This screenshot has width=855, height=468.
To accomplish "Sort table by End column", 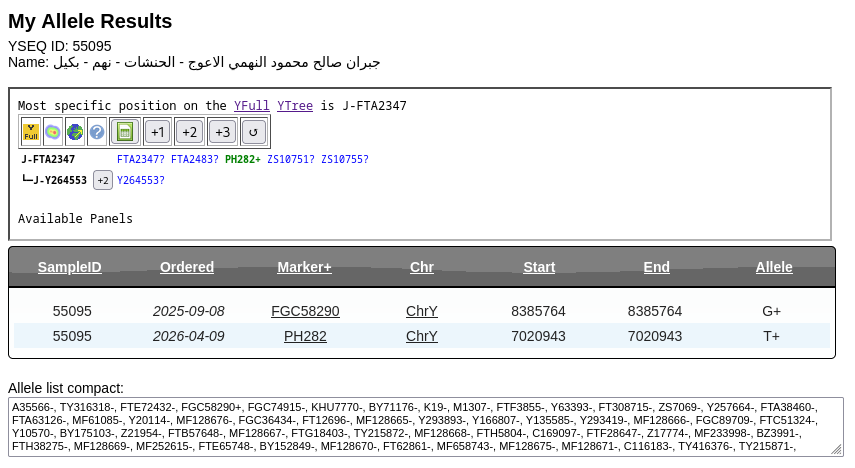I will pos(657,267).
